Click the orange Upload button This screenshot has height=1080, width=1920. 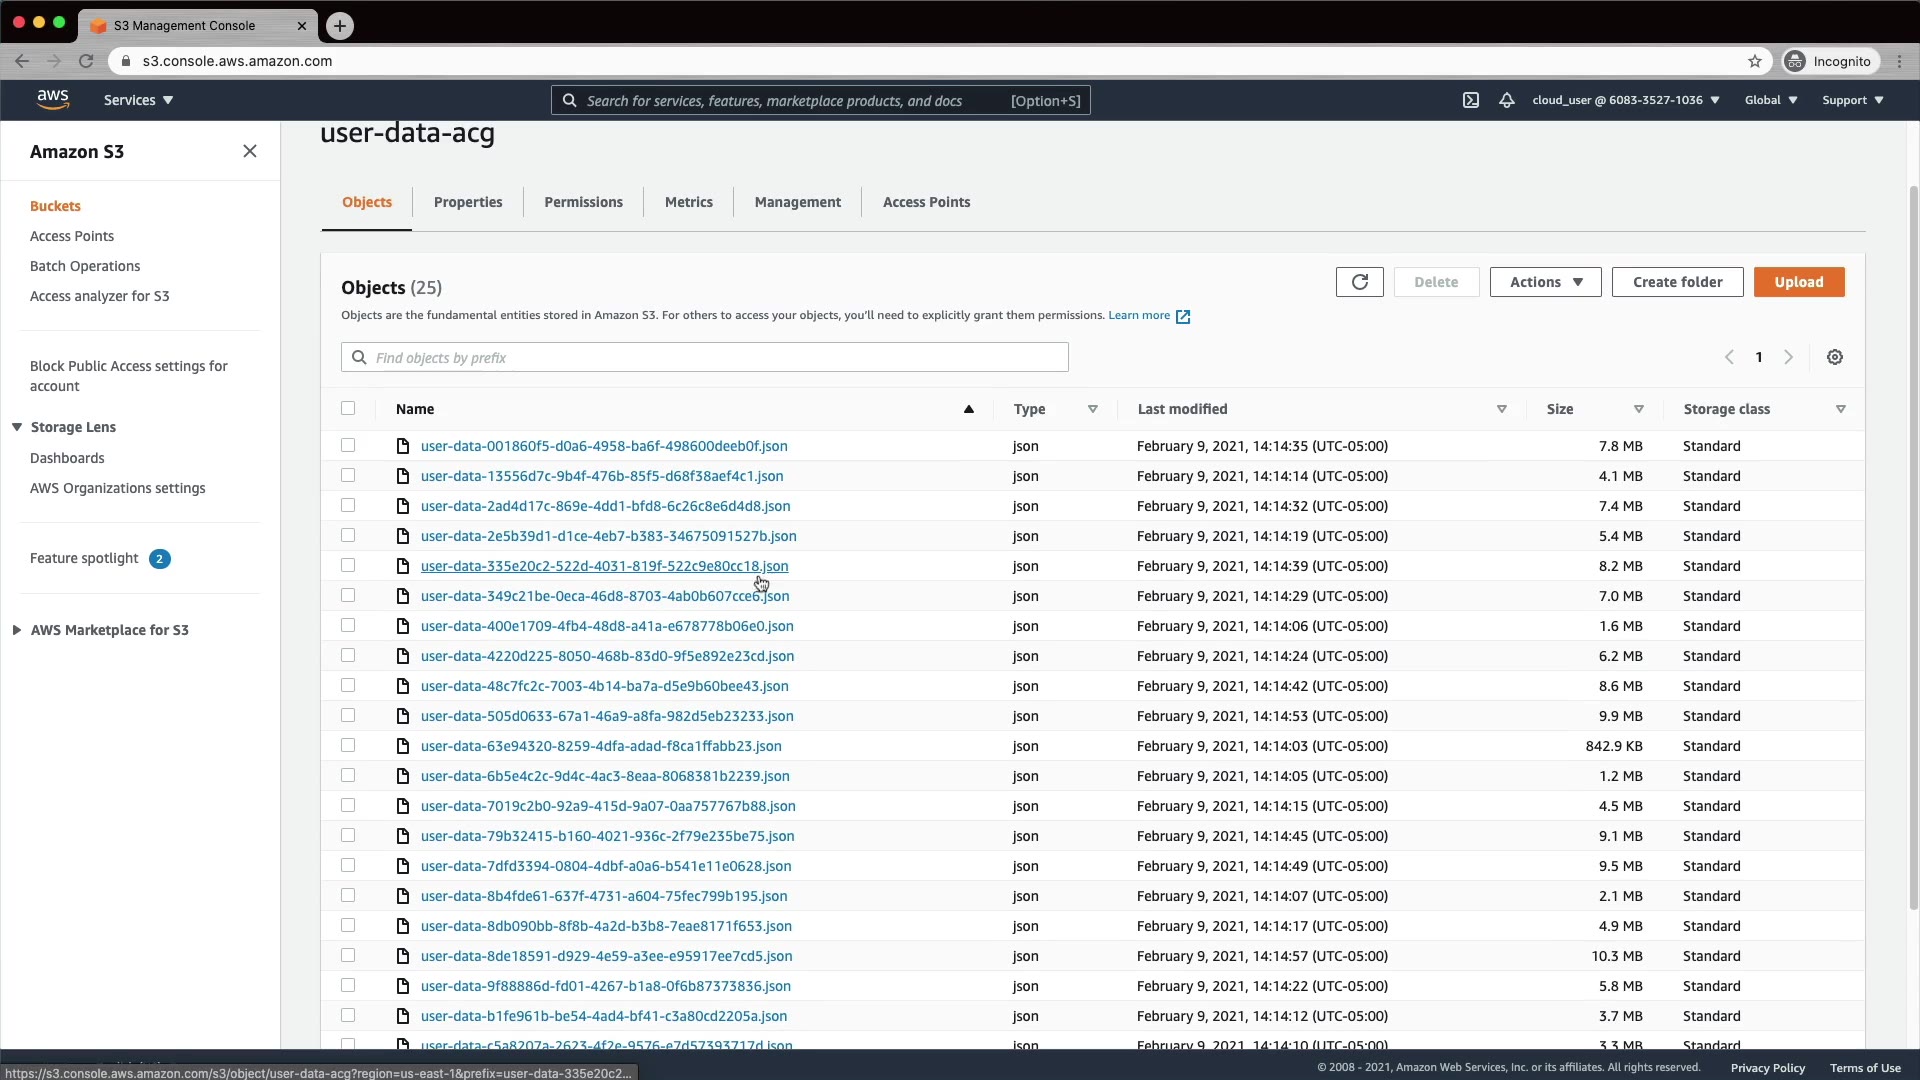coord(1798,282)
